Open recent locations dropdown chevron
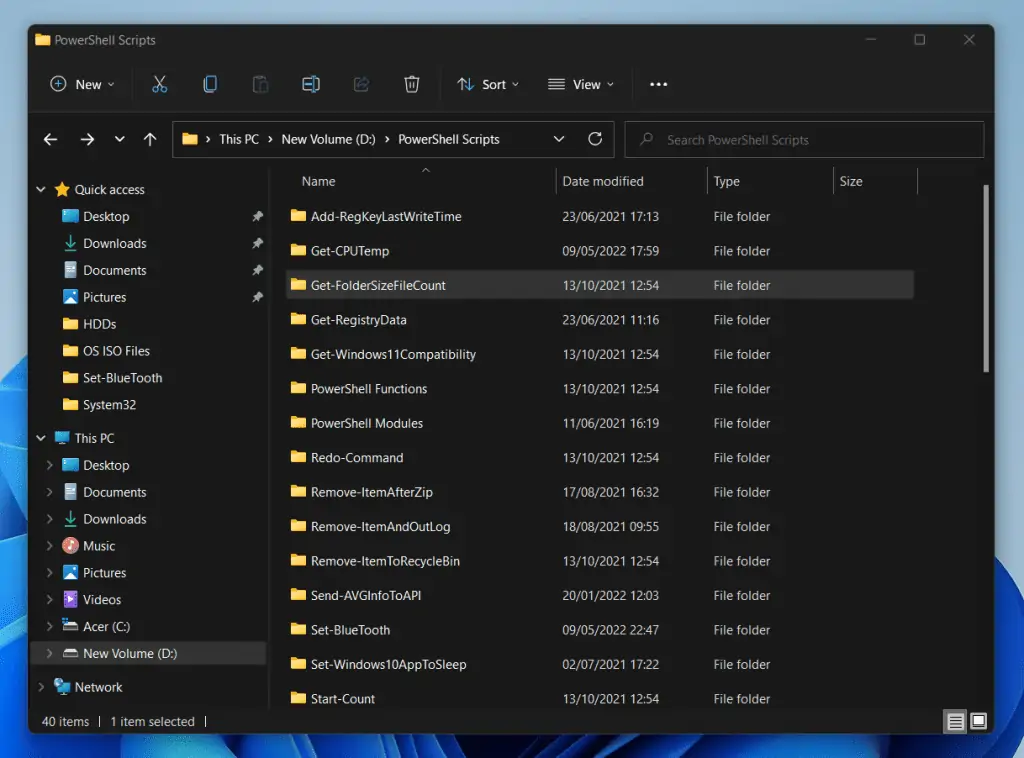The height and width of the screenshot is (758, 1024). [x=120, y=139]
